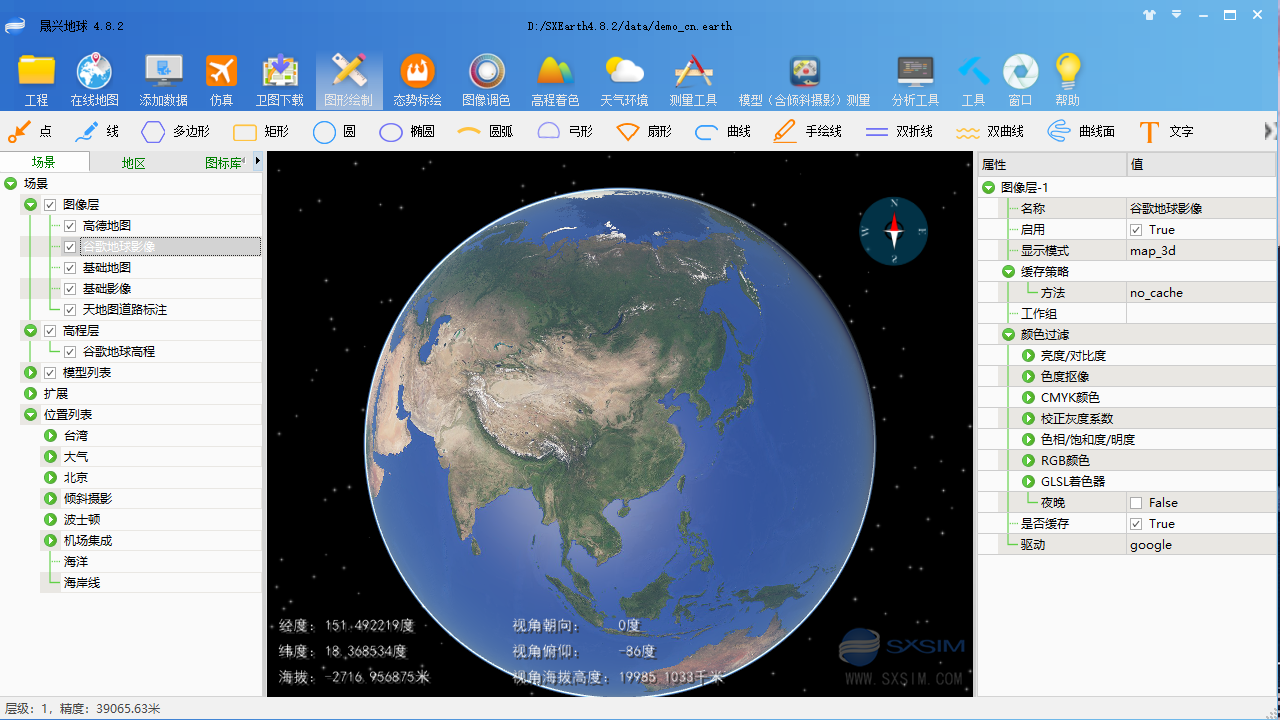Image resolution: width=1280 pixels, height=720 pixels.
Task: Uncheck the 高德地图 layer visibility checkbox
Action: click(x=70, y=225)
